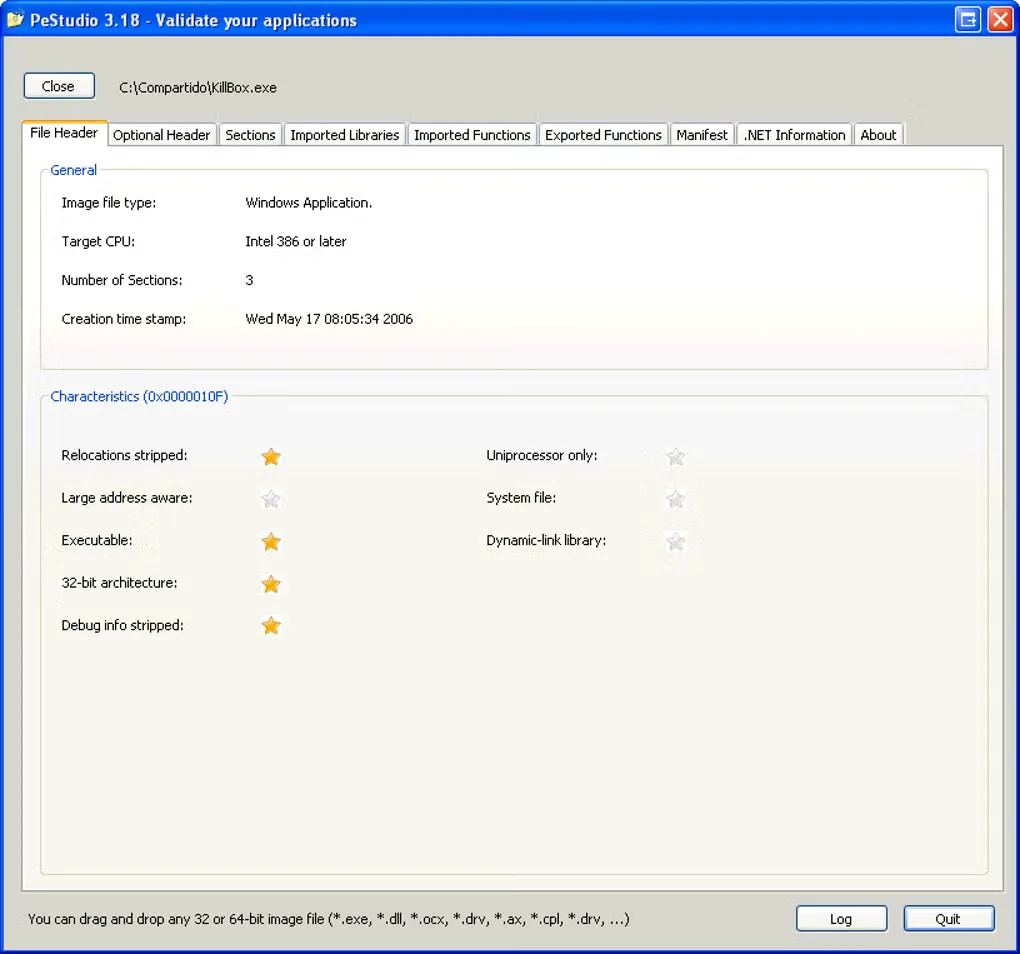
Task: View the Imported Functions tab
Action: pyautogui.click(x=472, y=135)
